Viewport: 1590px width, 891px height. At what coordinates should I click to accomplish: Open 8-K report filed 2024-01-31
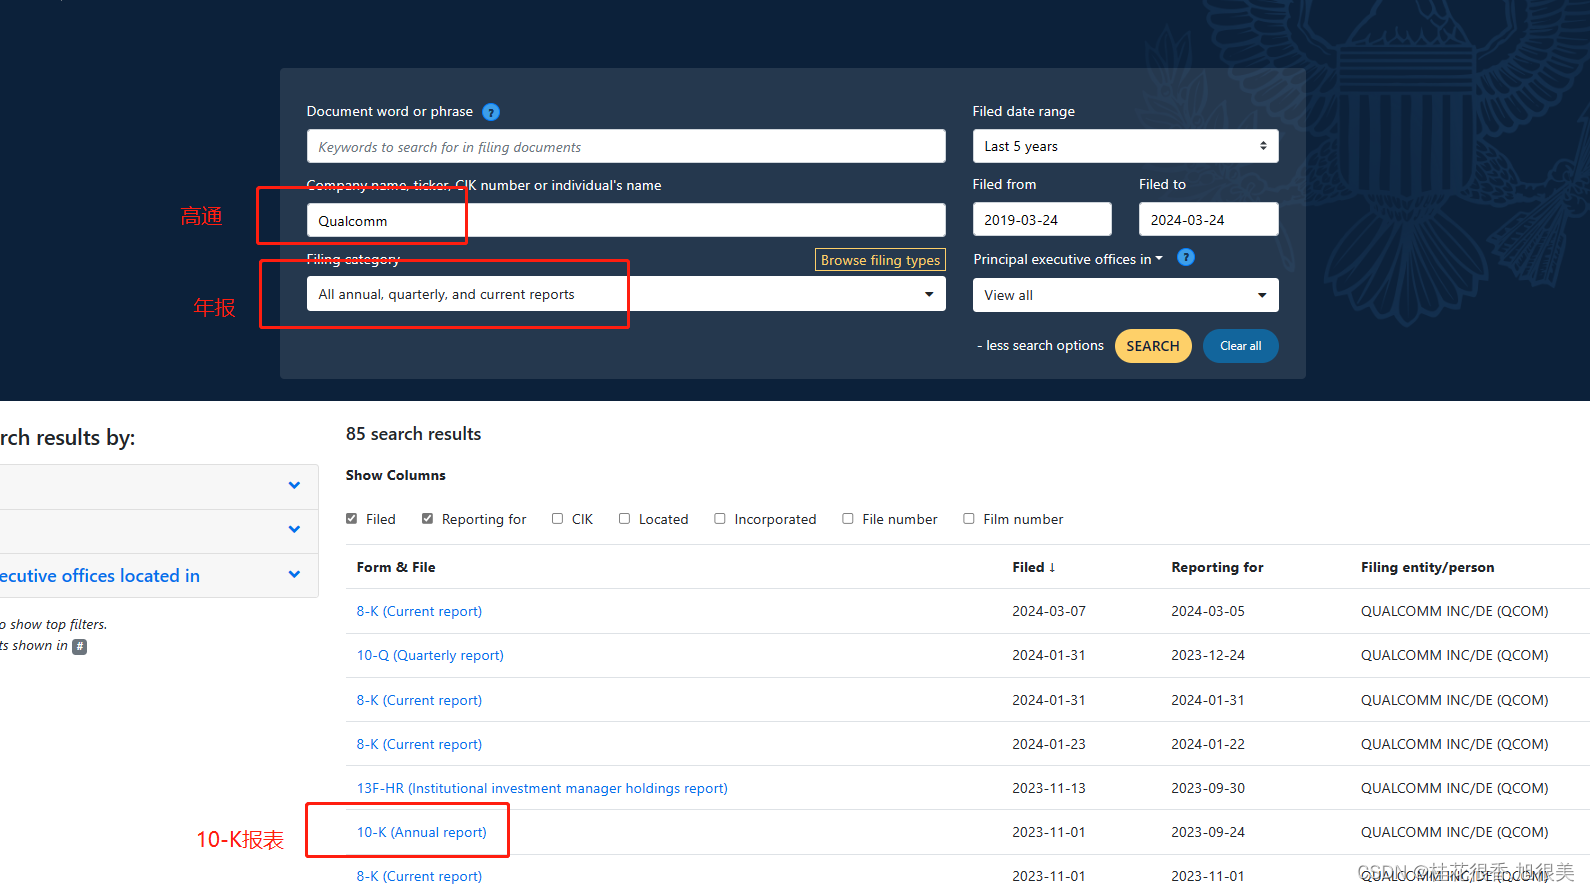(419, 700)
